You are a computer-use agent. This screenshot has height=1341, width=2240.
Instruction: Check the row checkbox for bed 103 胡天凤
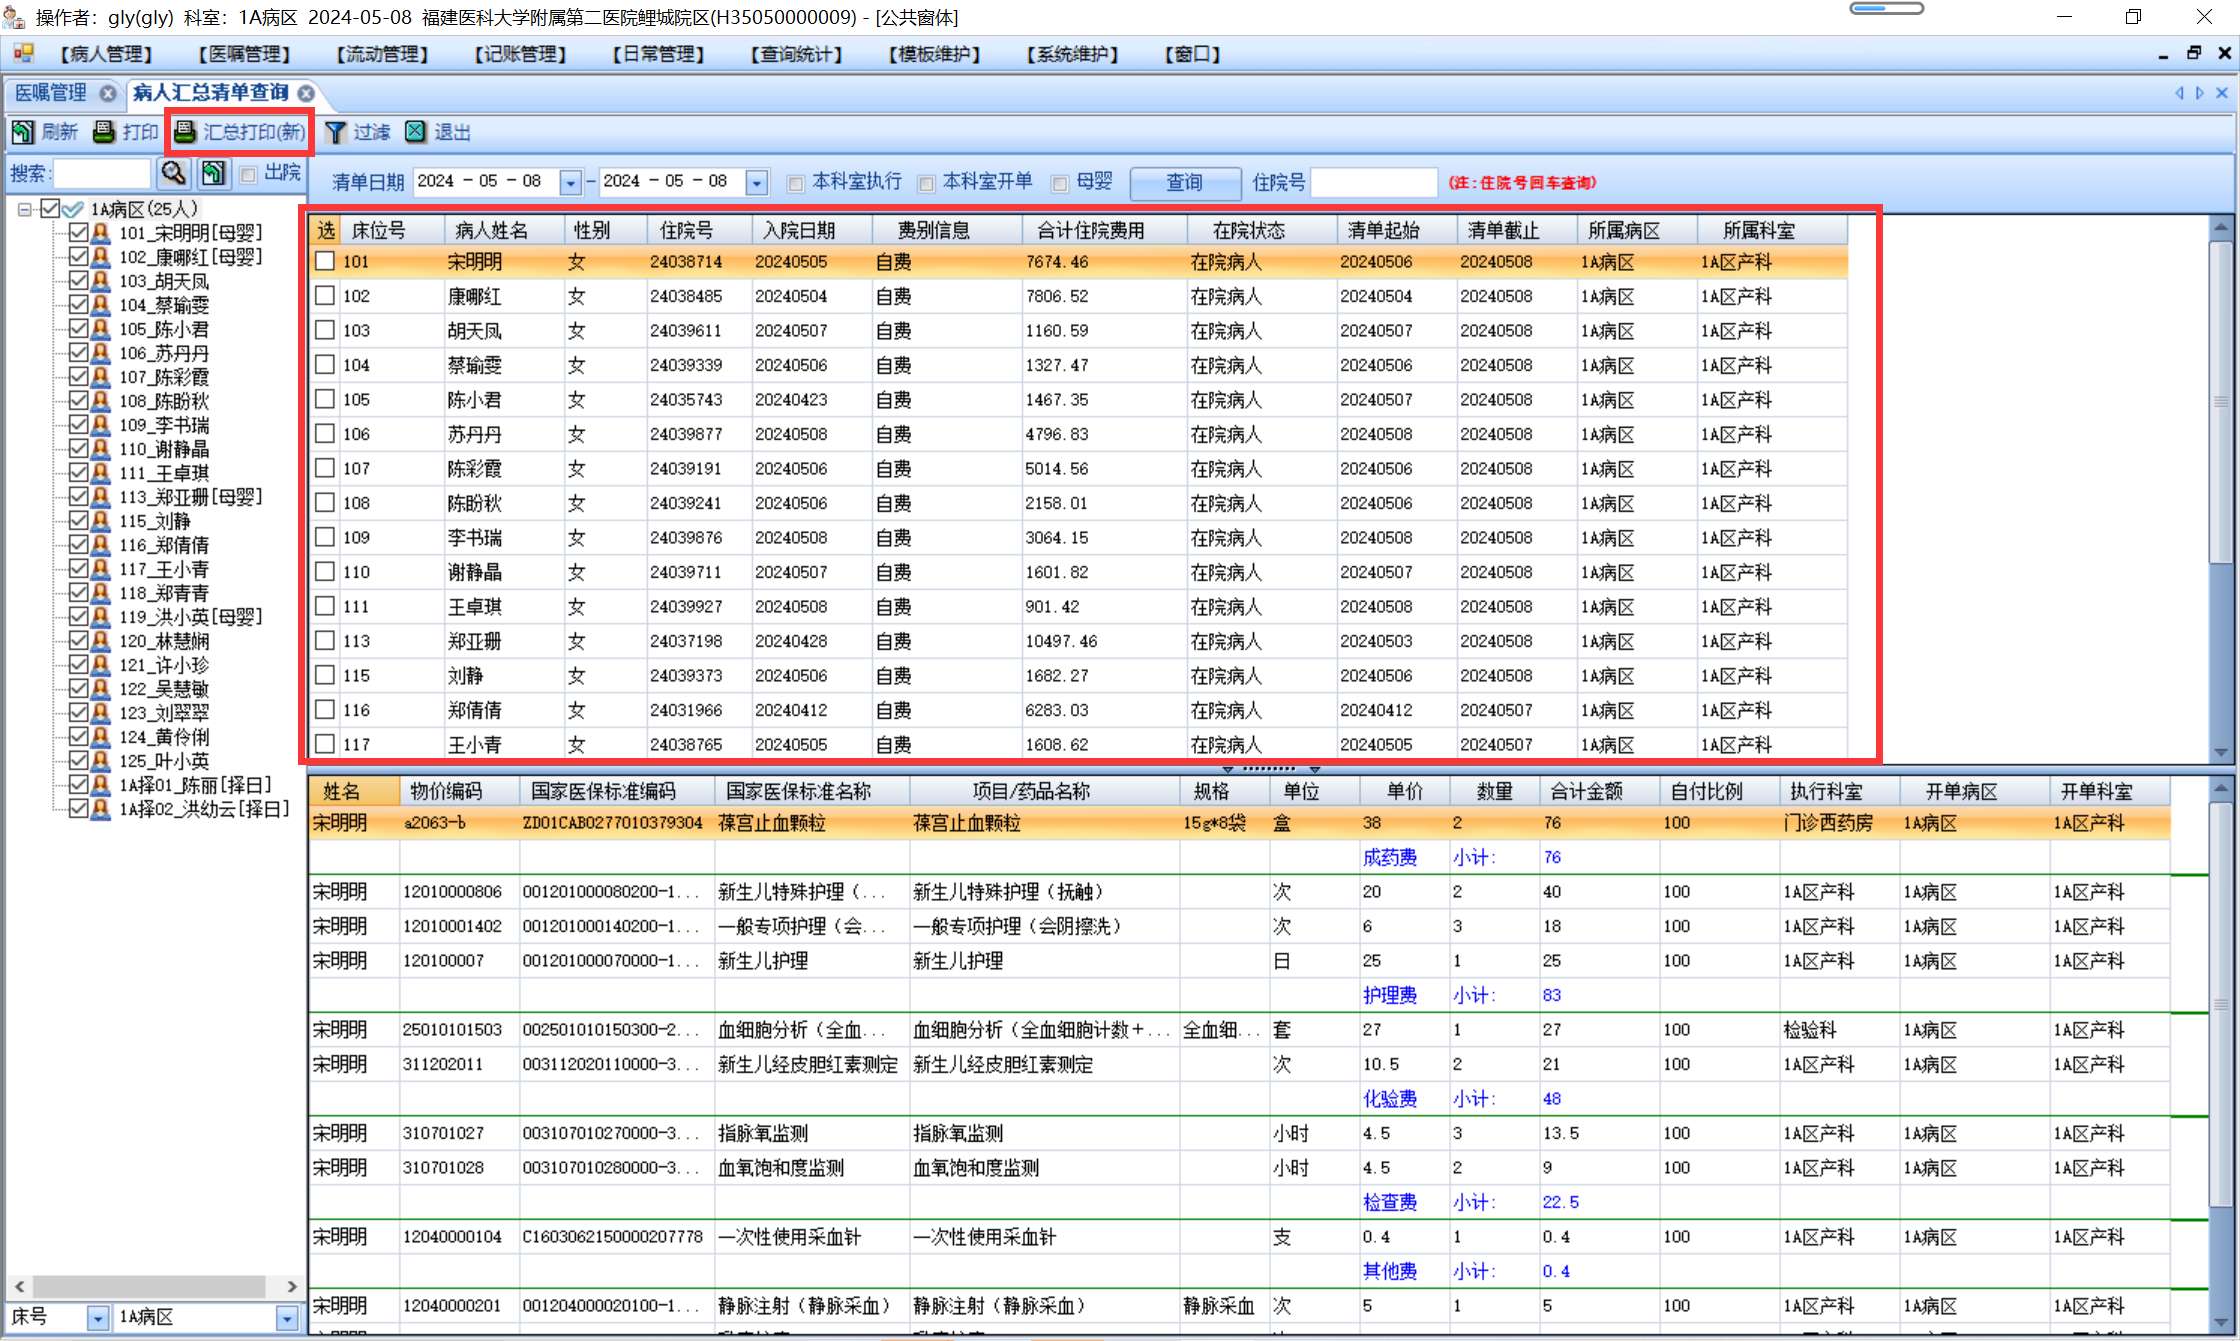pyautogui.click(x=325, y=330)
